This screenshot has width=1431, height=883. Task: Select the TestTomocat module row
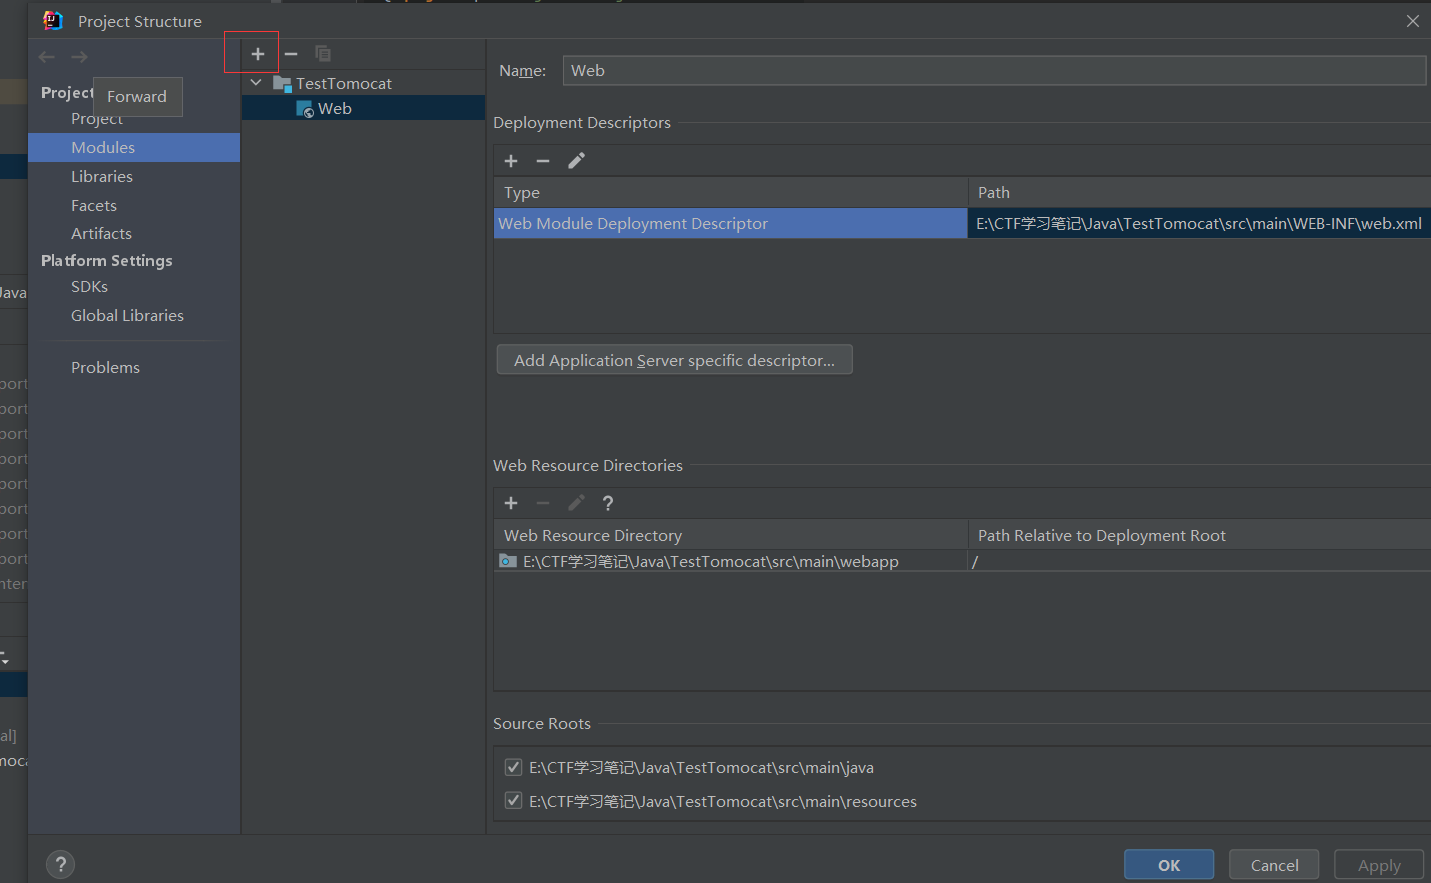coord(364,83)
